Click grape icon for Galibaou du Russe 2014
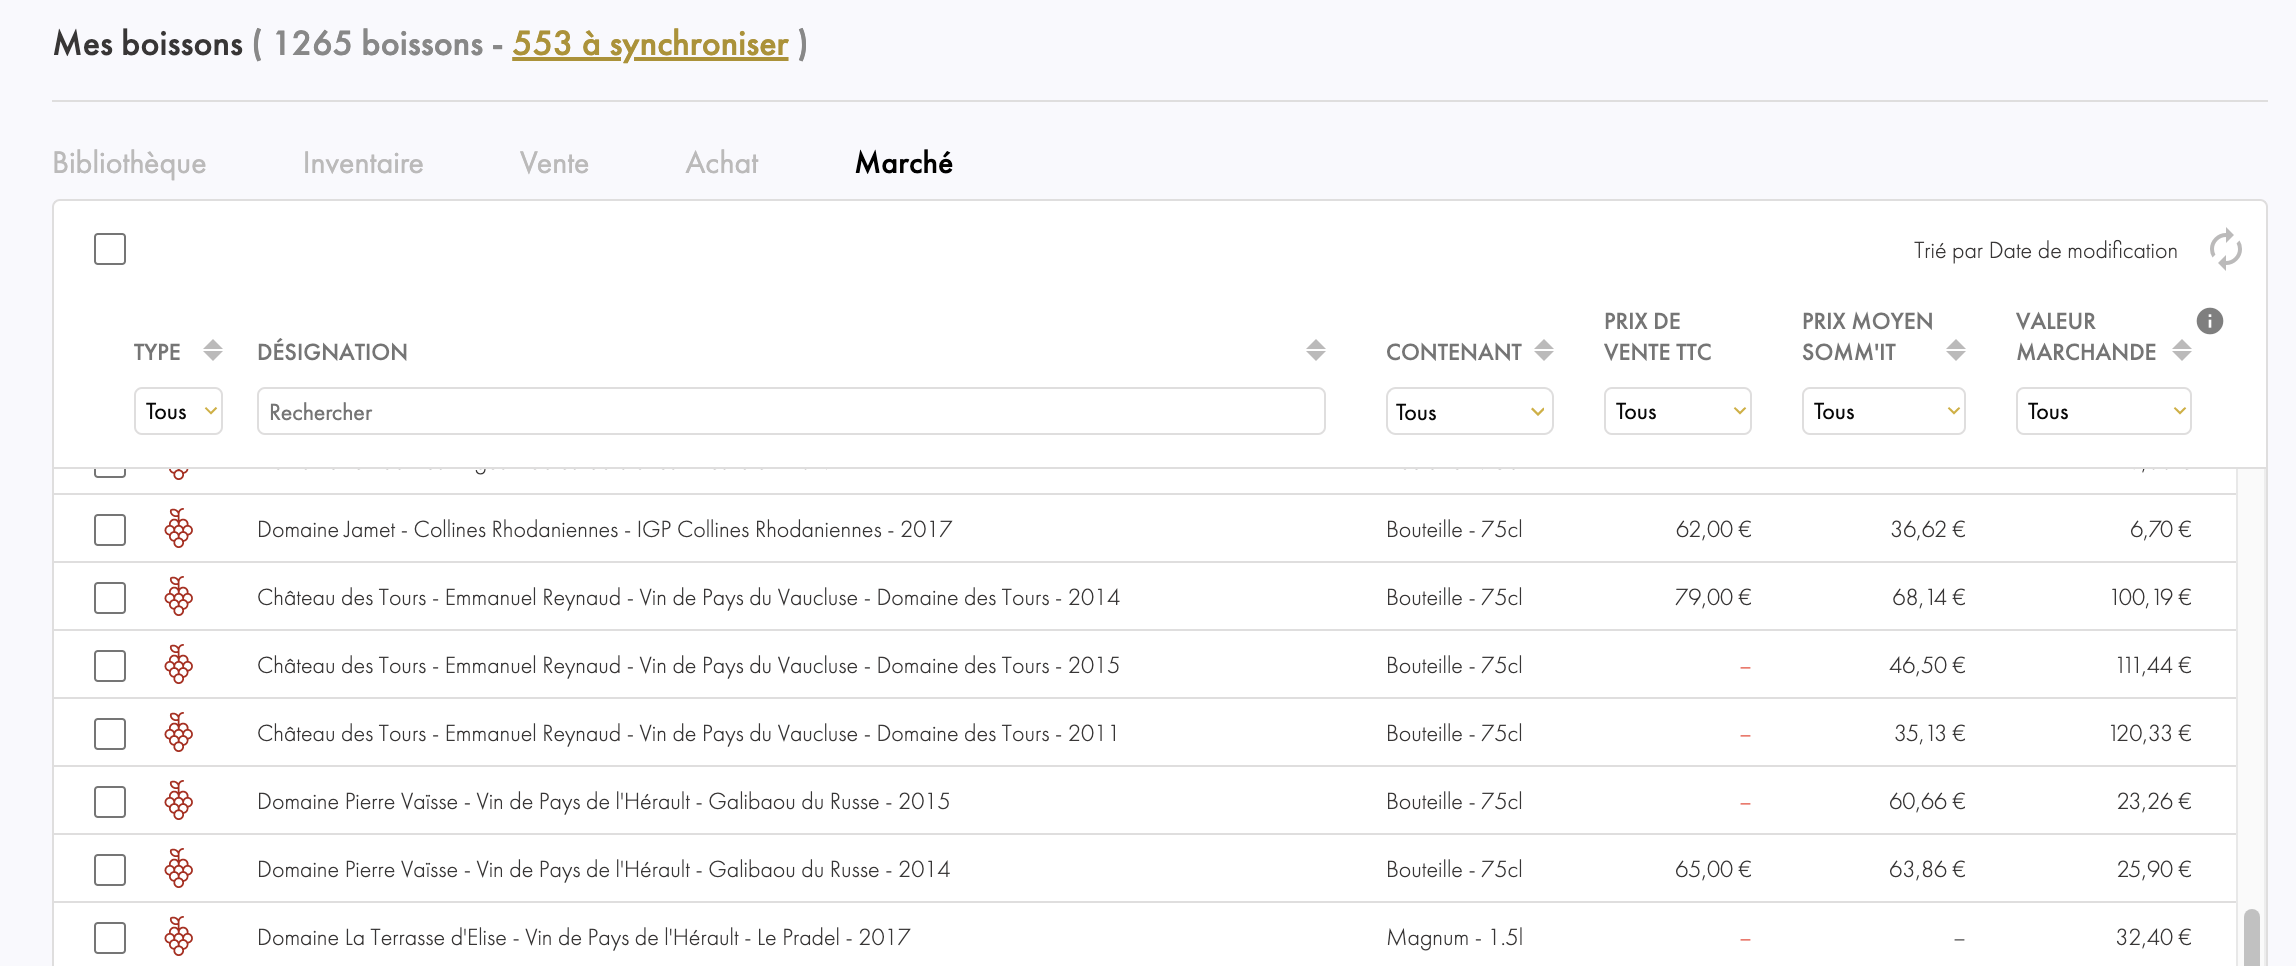Viewport: 2296px width, 966px height. pyautogui.click(x=179, y=869)
